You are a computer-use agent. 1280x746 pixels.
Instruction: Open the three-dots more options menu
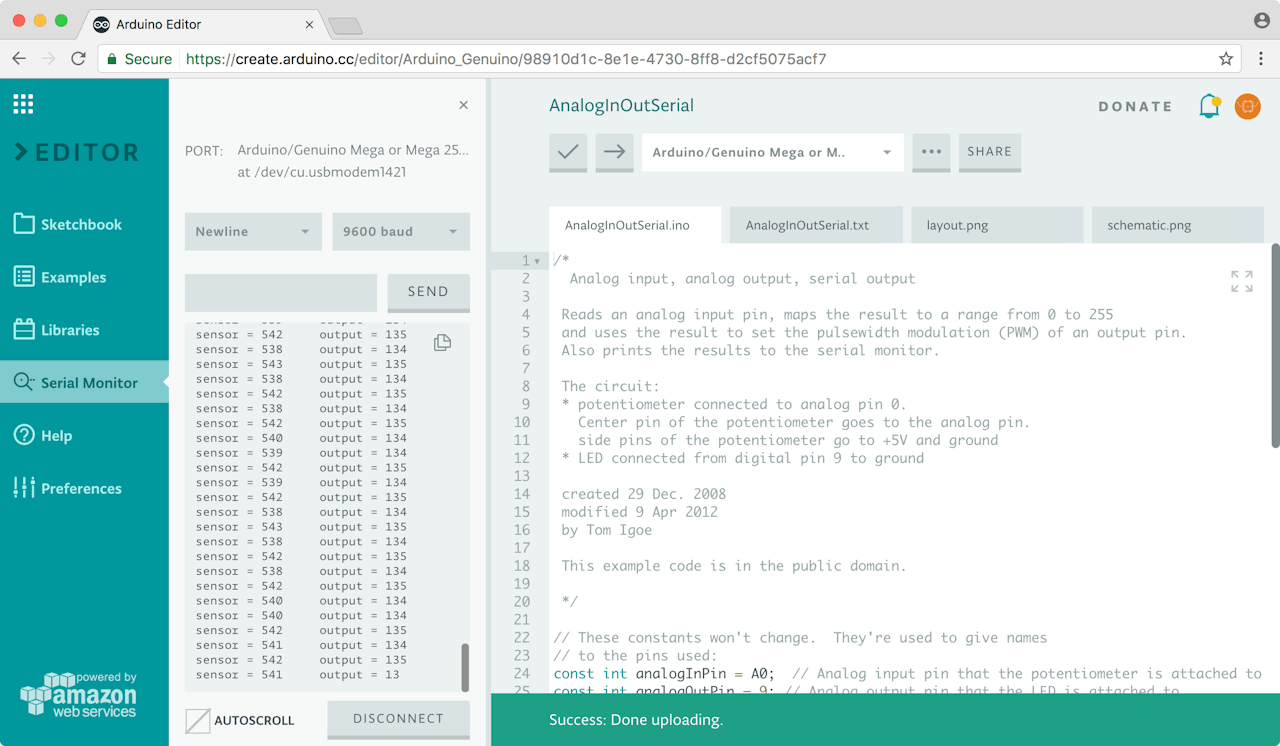[x=931, y=152]
